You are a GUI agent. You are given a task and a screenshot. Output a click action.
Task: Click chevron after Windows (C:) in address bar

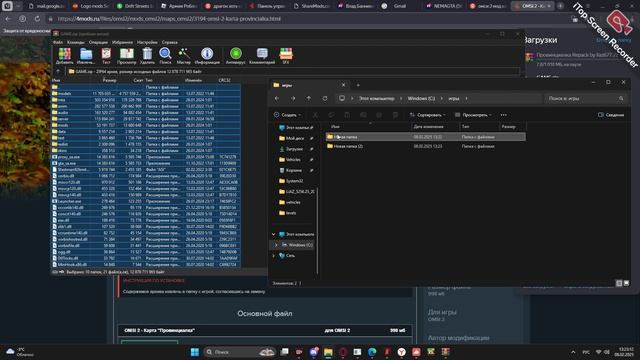(x=442, y=98)
